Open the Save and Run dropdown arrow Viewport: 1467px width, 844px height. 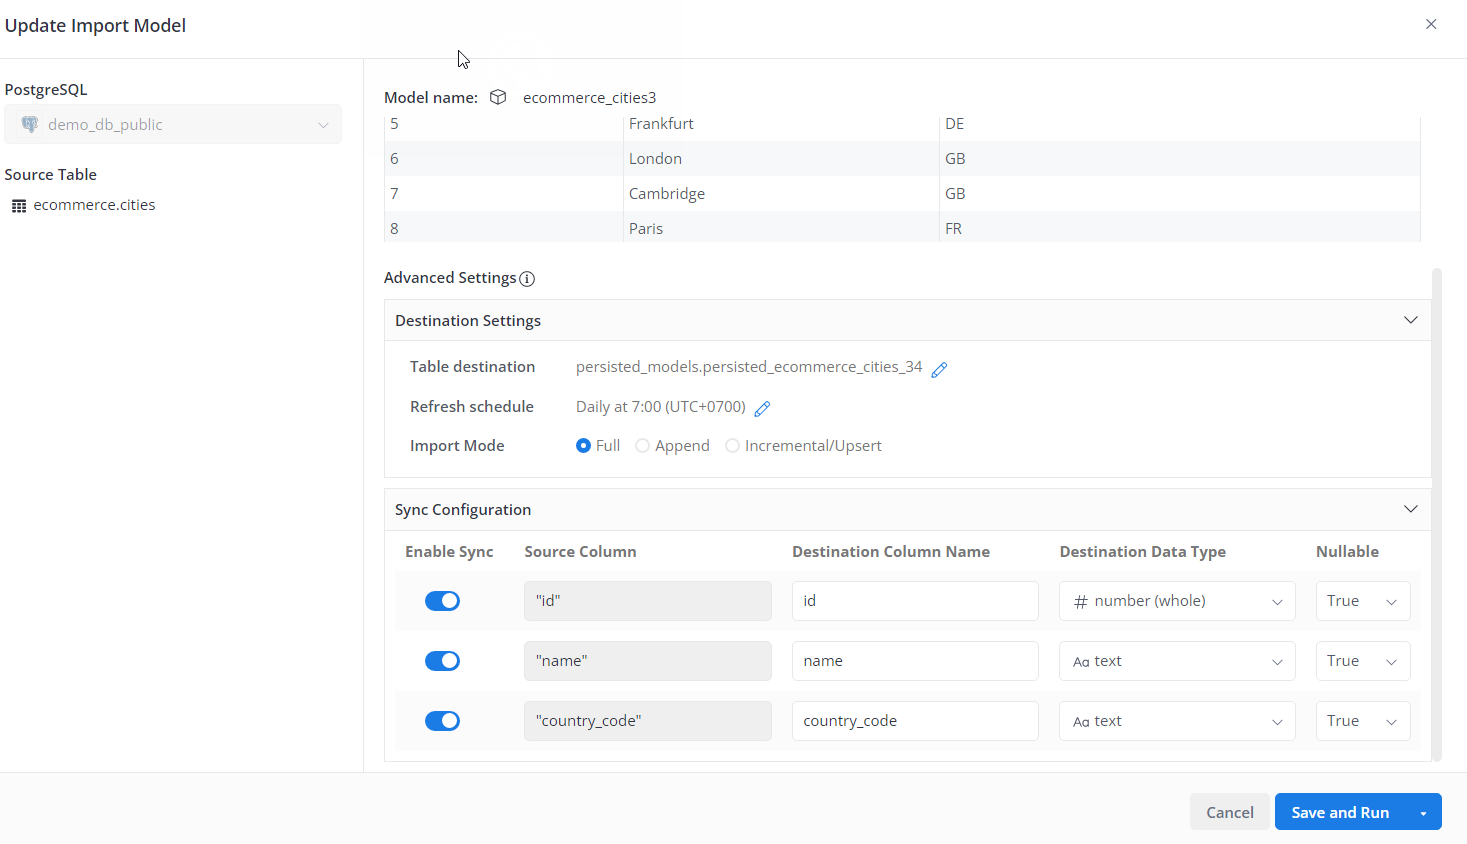click(x=1423, y=813)
